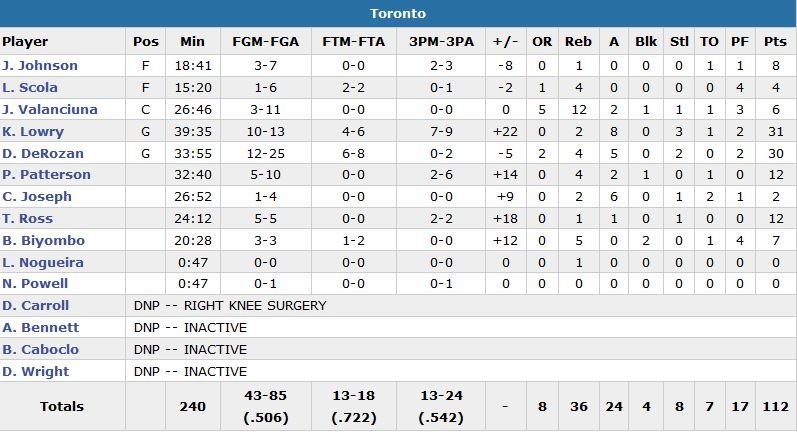The image size is (797, 432).
Task: Click the FGM-FGA column header
Action: point(263,42)
